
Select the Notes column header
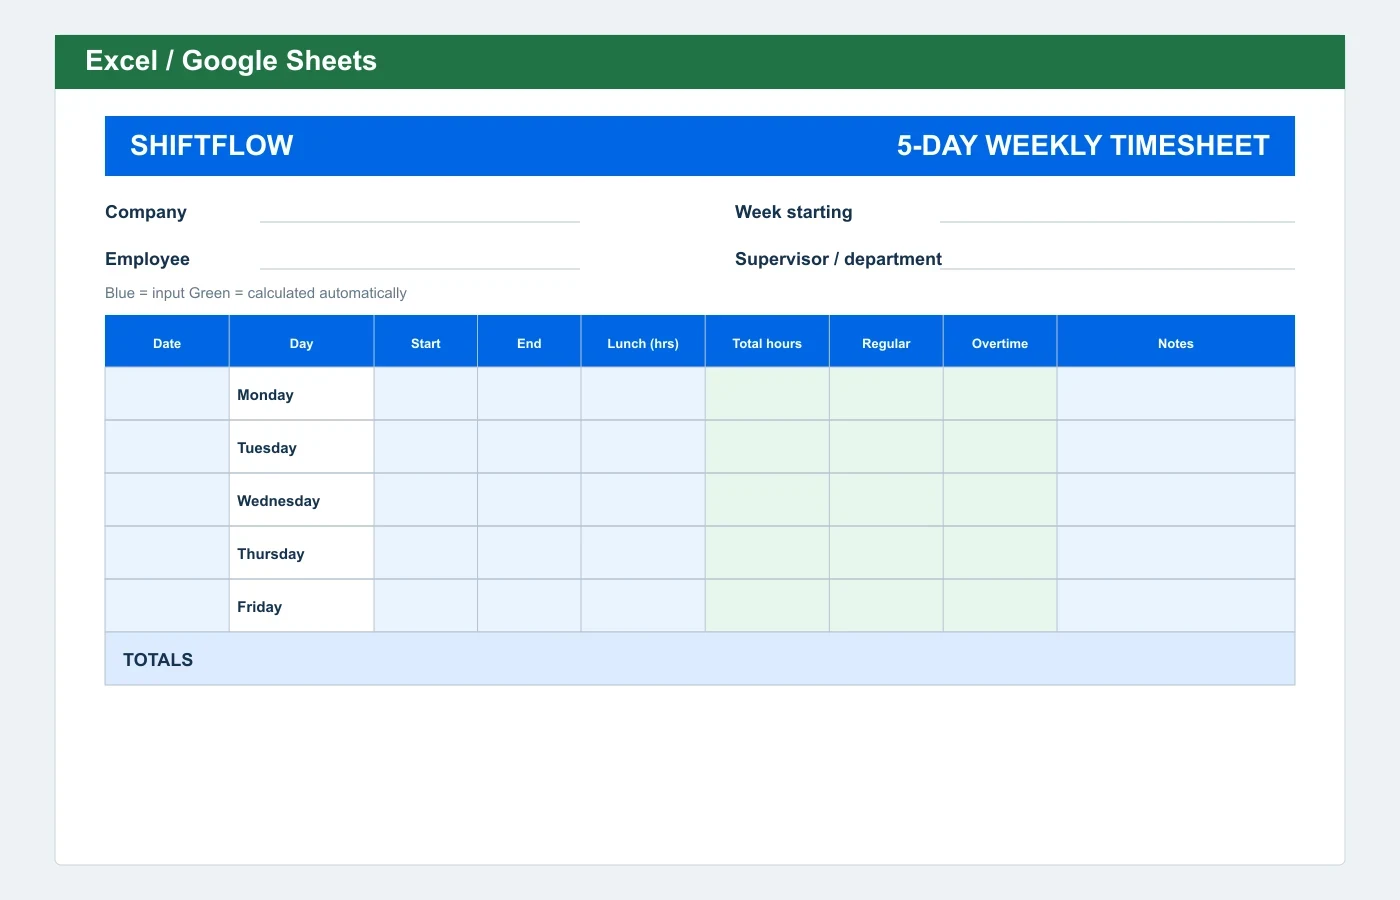1176,342
